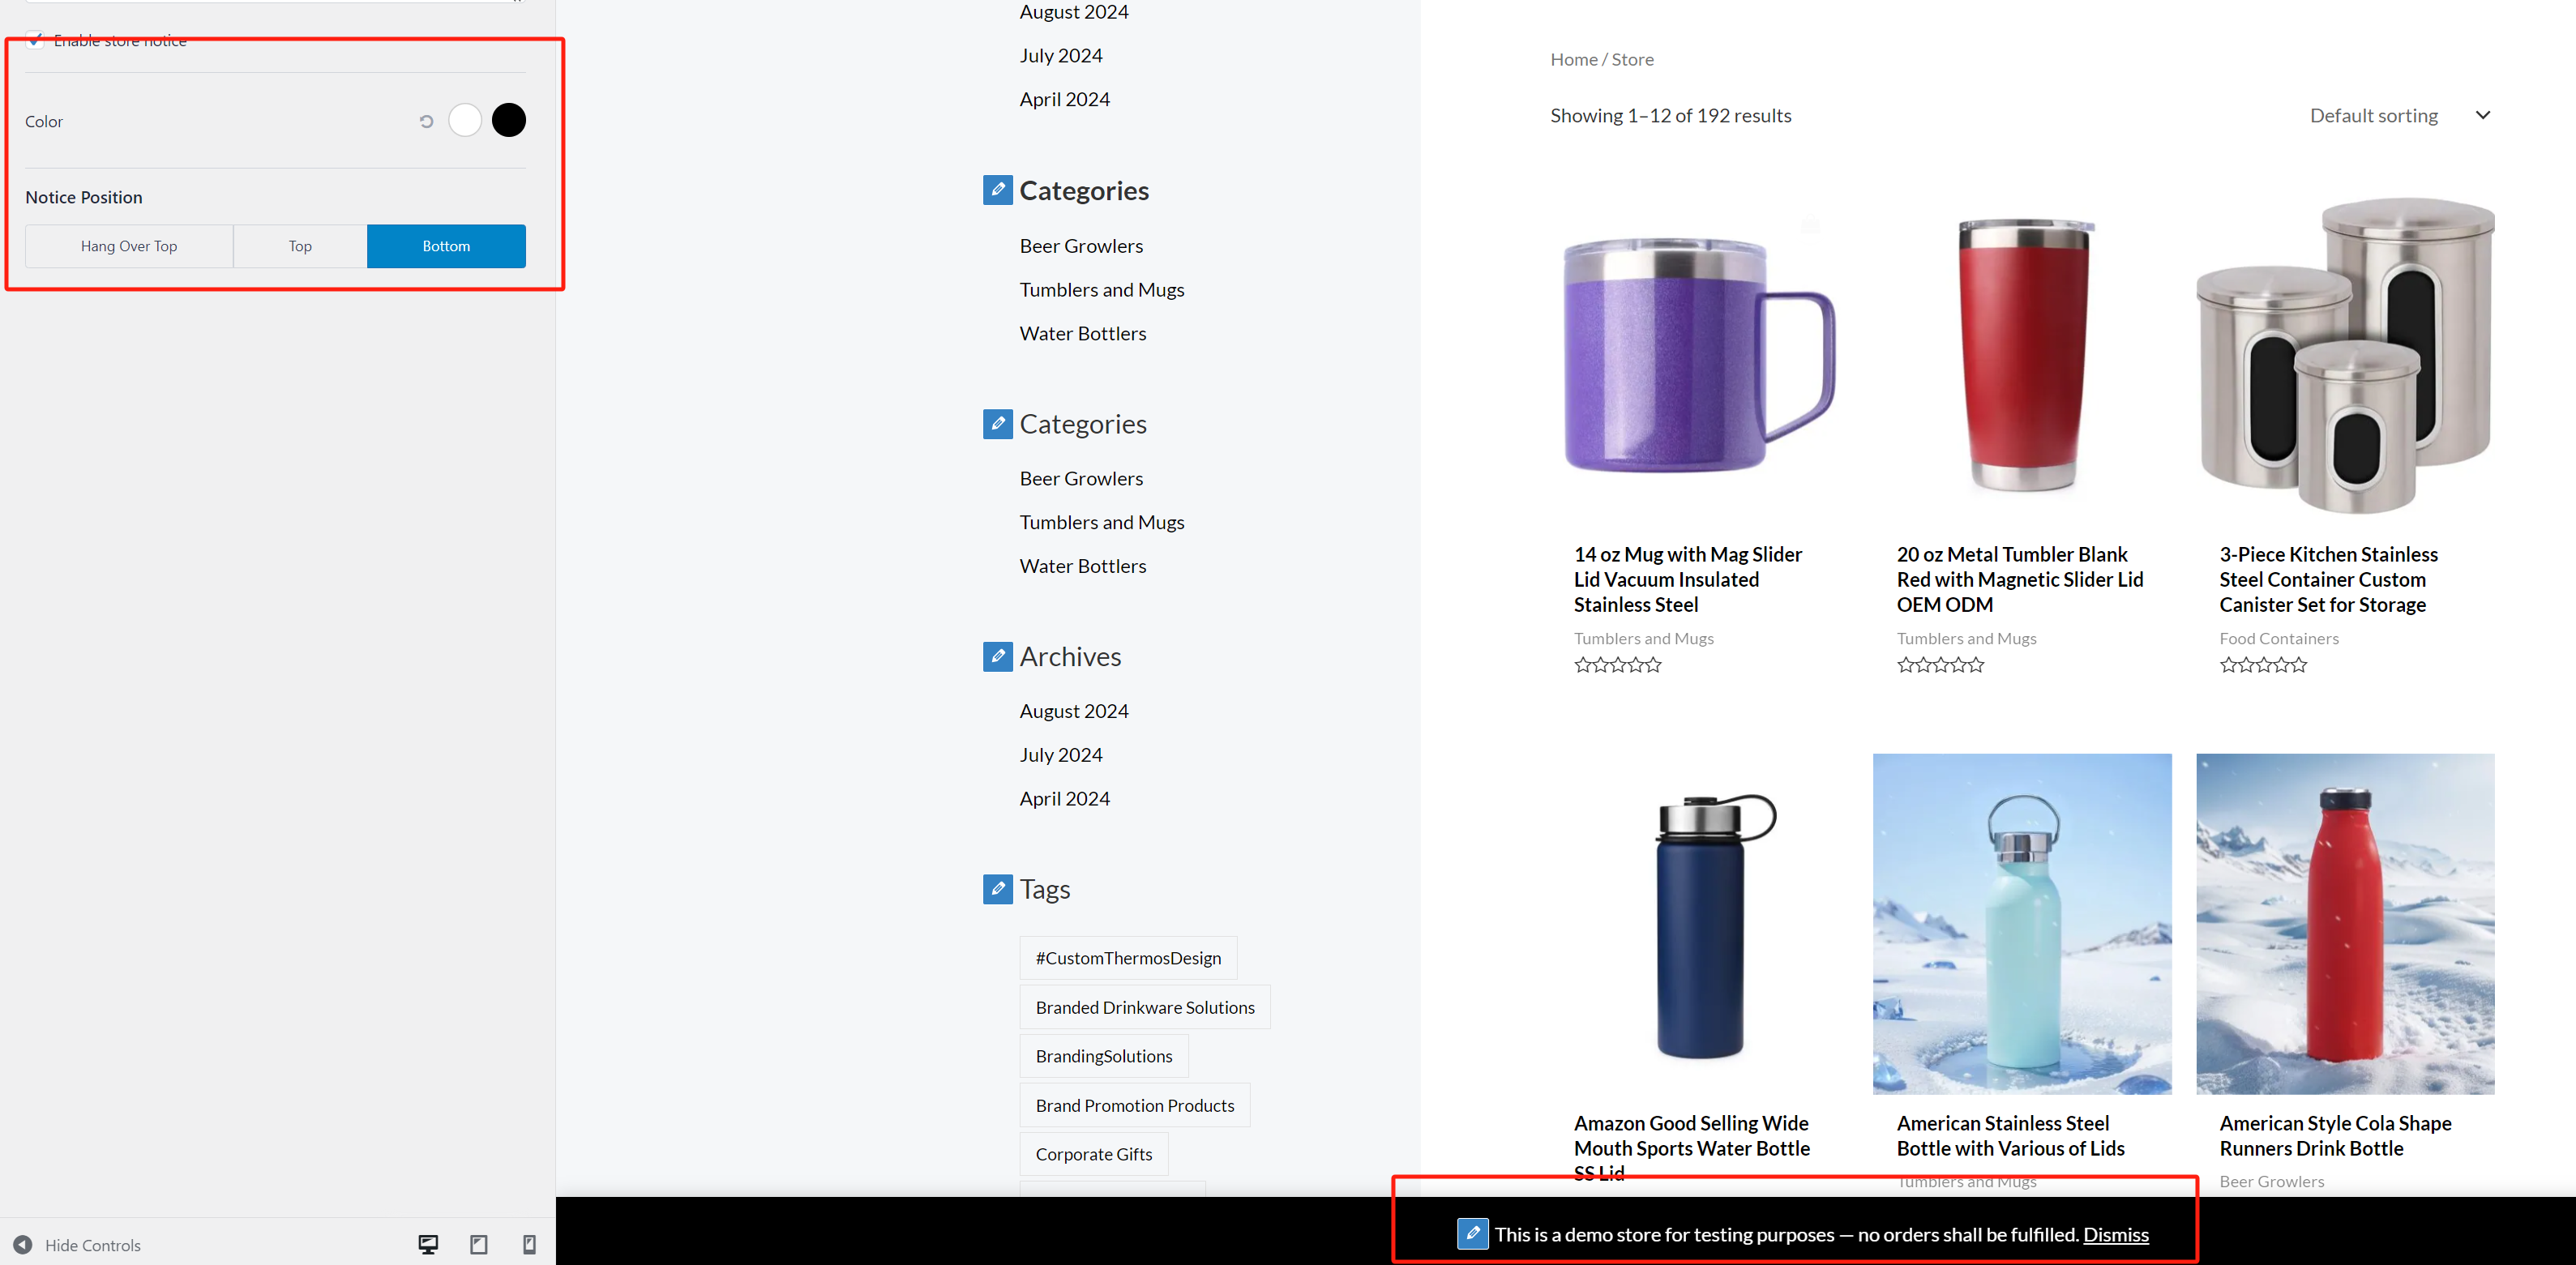Click edit pencil beside Tags widget heading
Screen dimensions: 2576x1265
pos(997,889)
